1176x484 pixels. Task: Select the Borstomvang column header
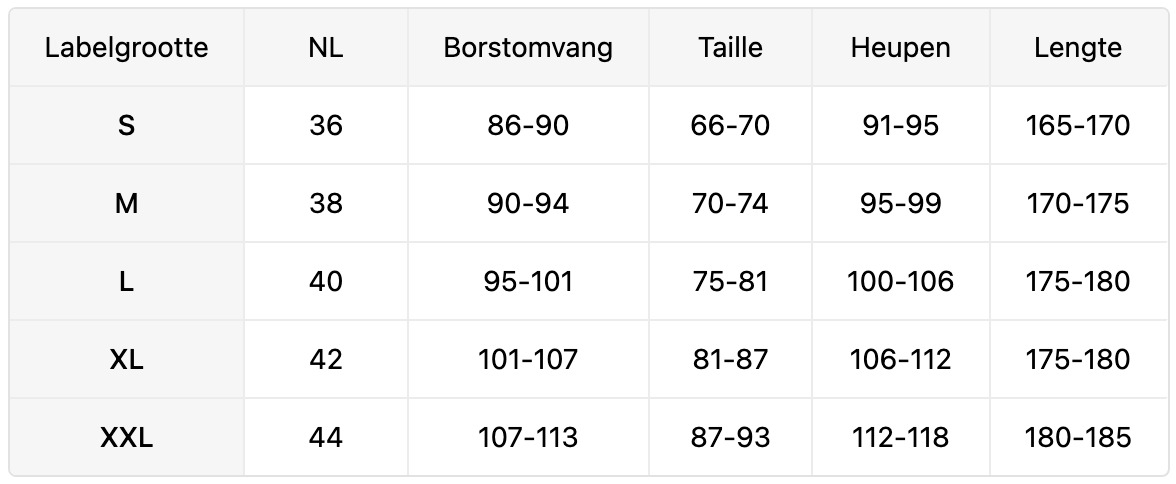tap(528, 48)
